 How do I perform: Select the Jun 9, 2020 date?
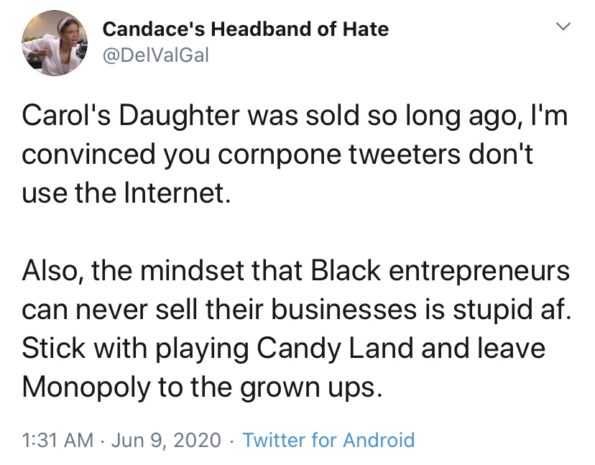click(x=166, y=440)
